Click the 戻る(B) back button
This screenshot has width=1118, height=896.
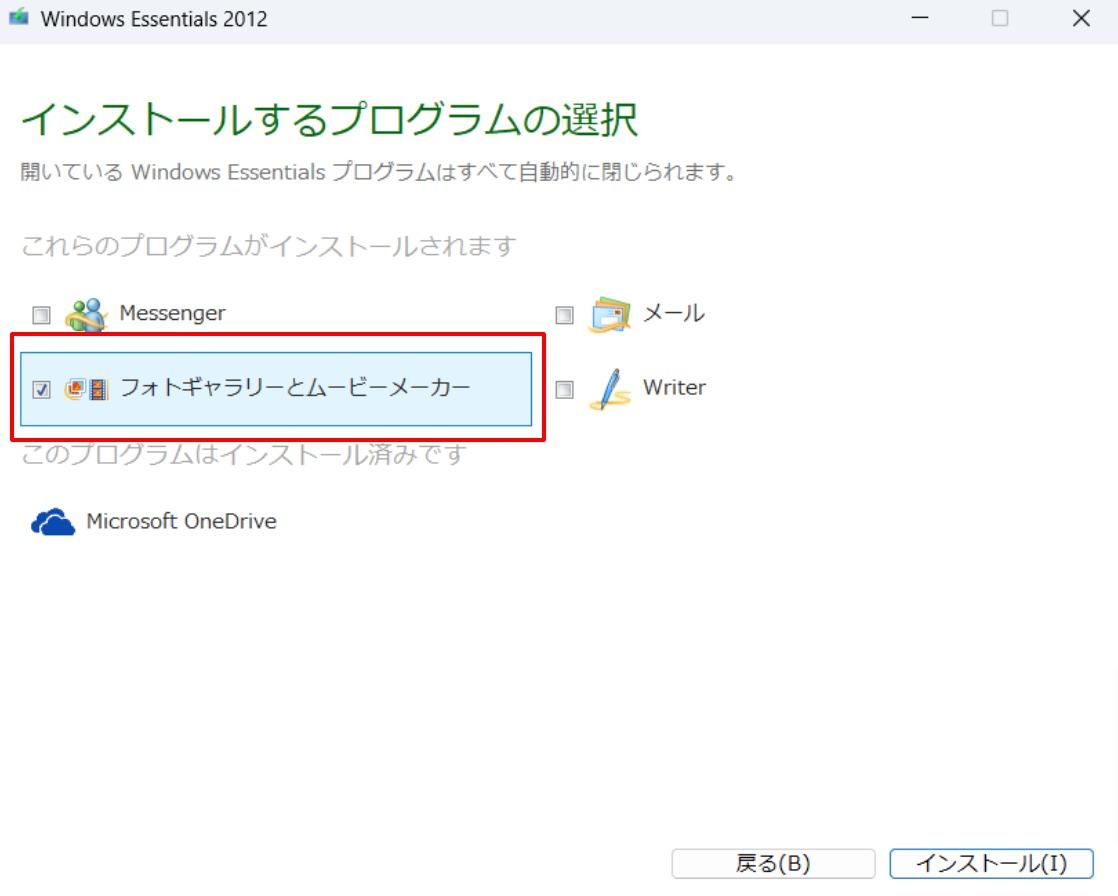[773, 864]
